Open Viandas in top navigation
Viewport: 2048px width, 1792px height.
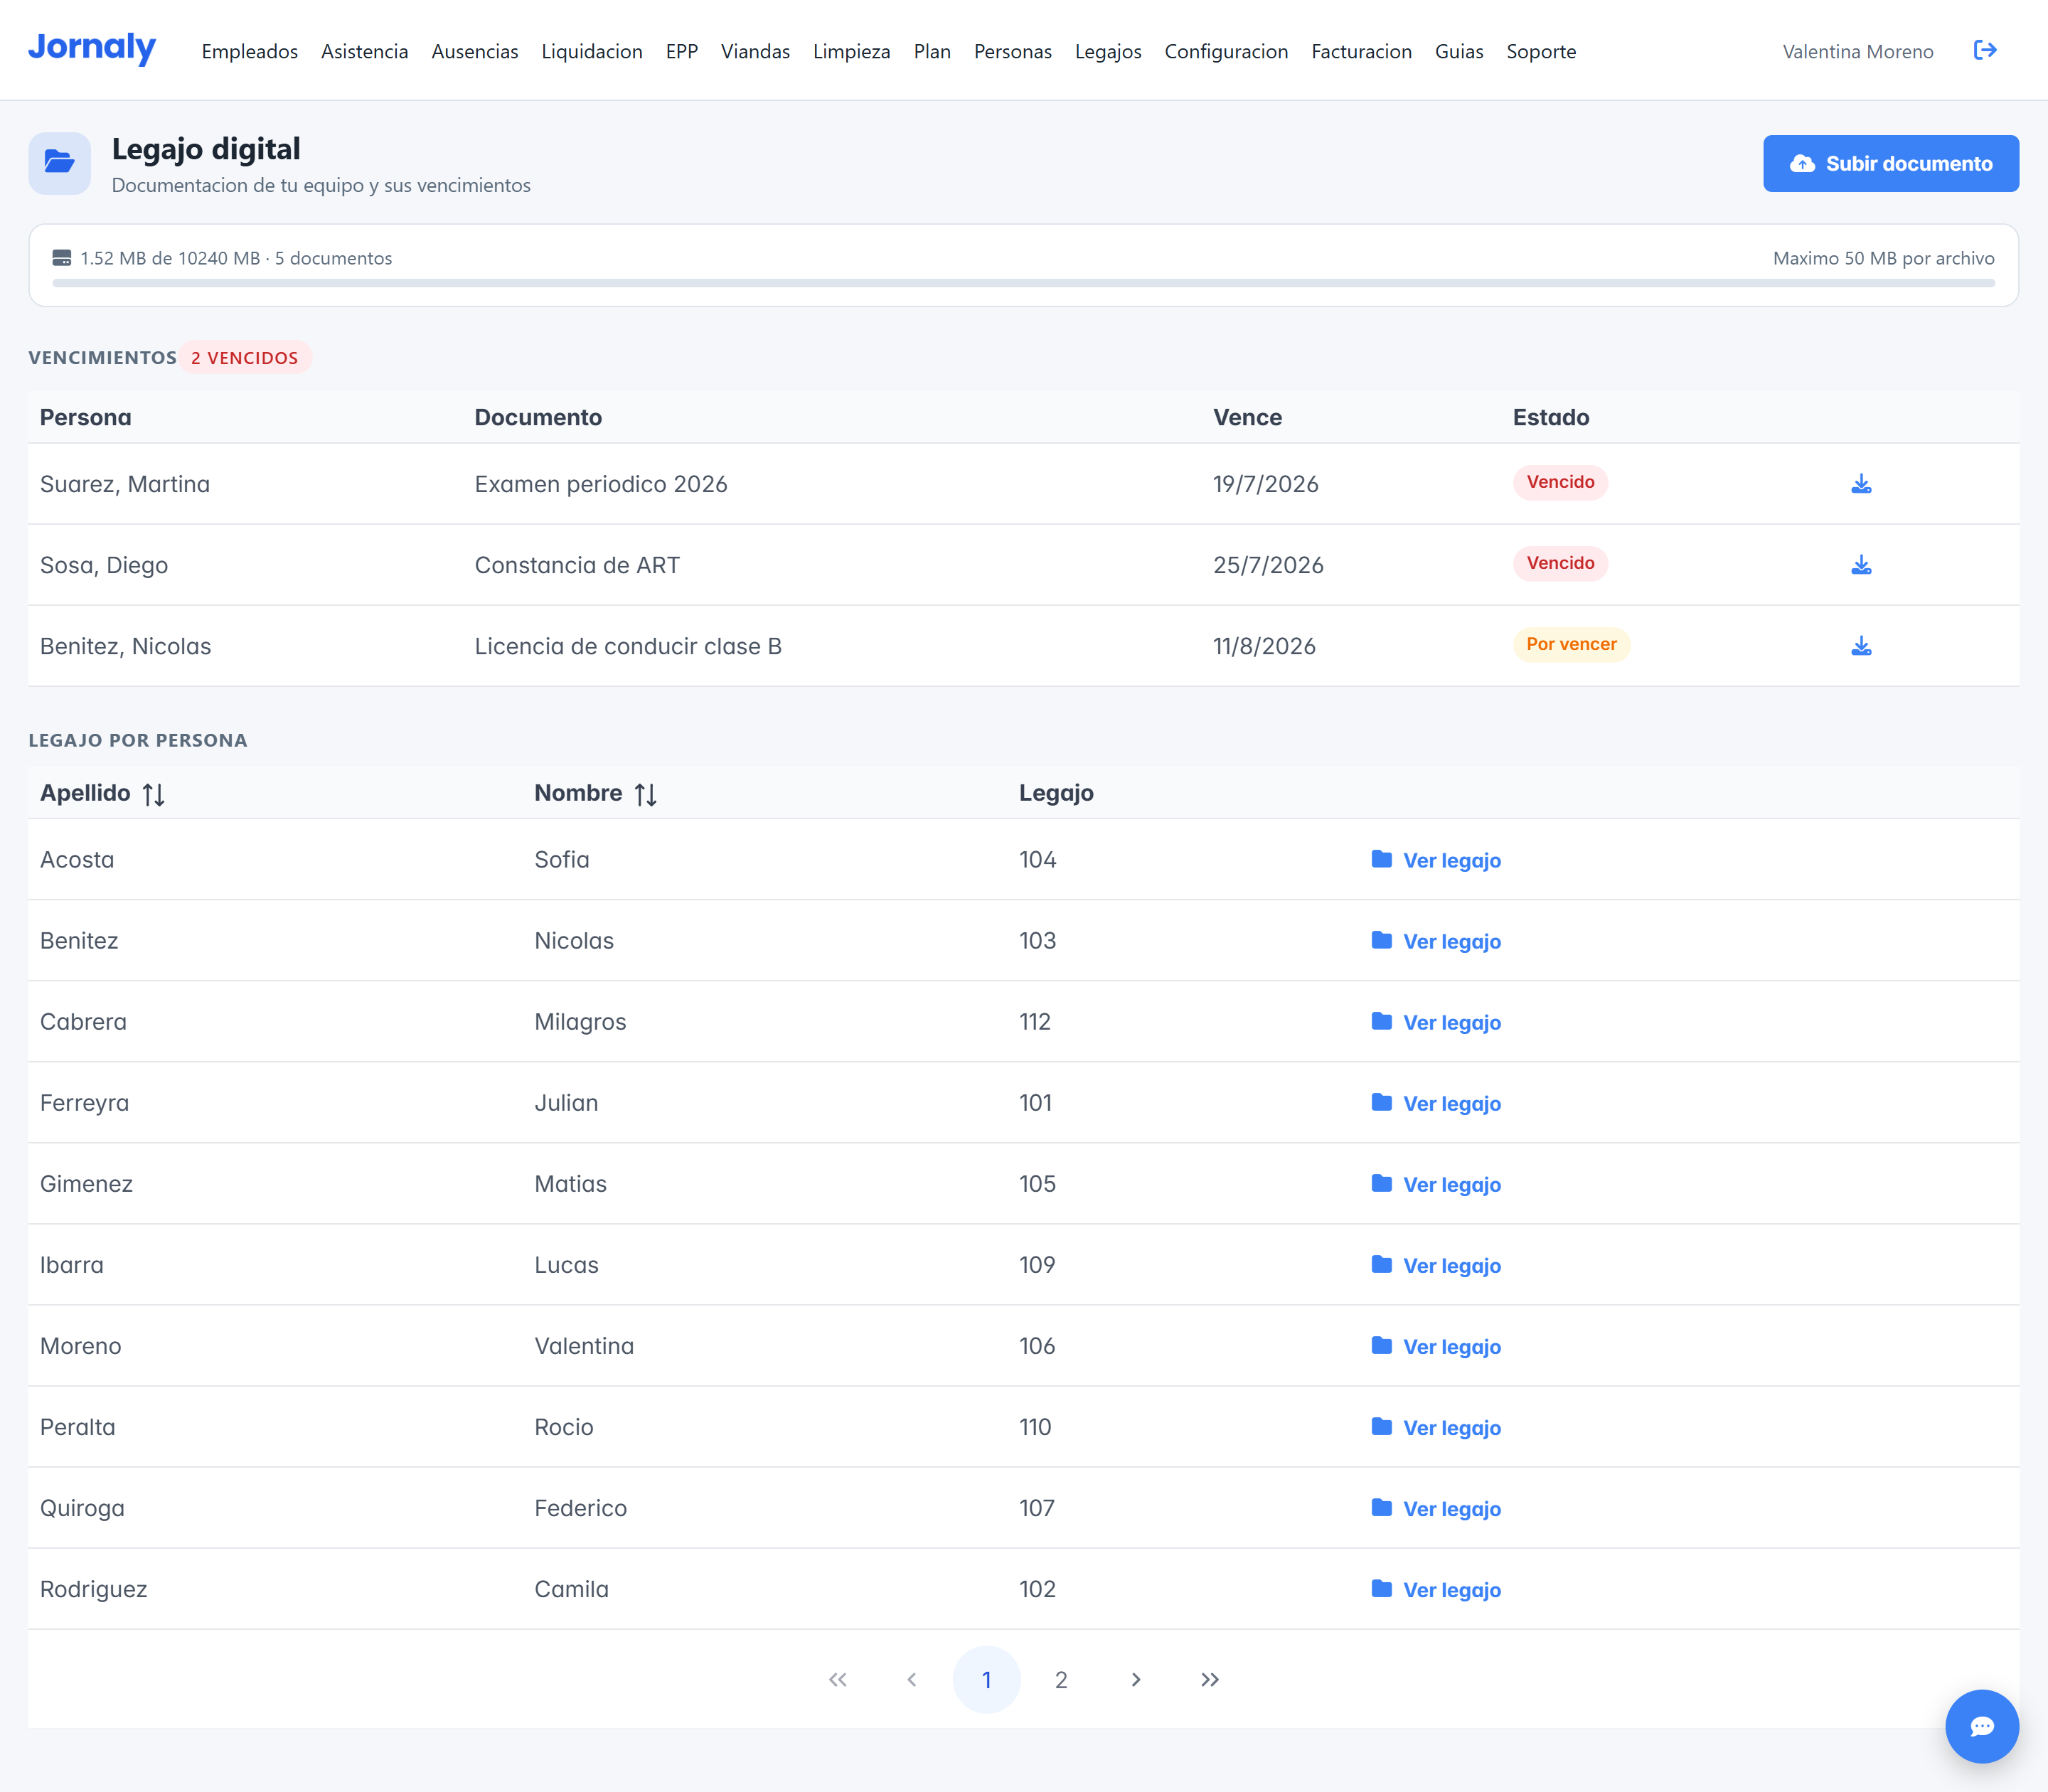tap(756, 51)
